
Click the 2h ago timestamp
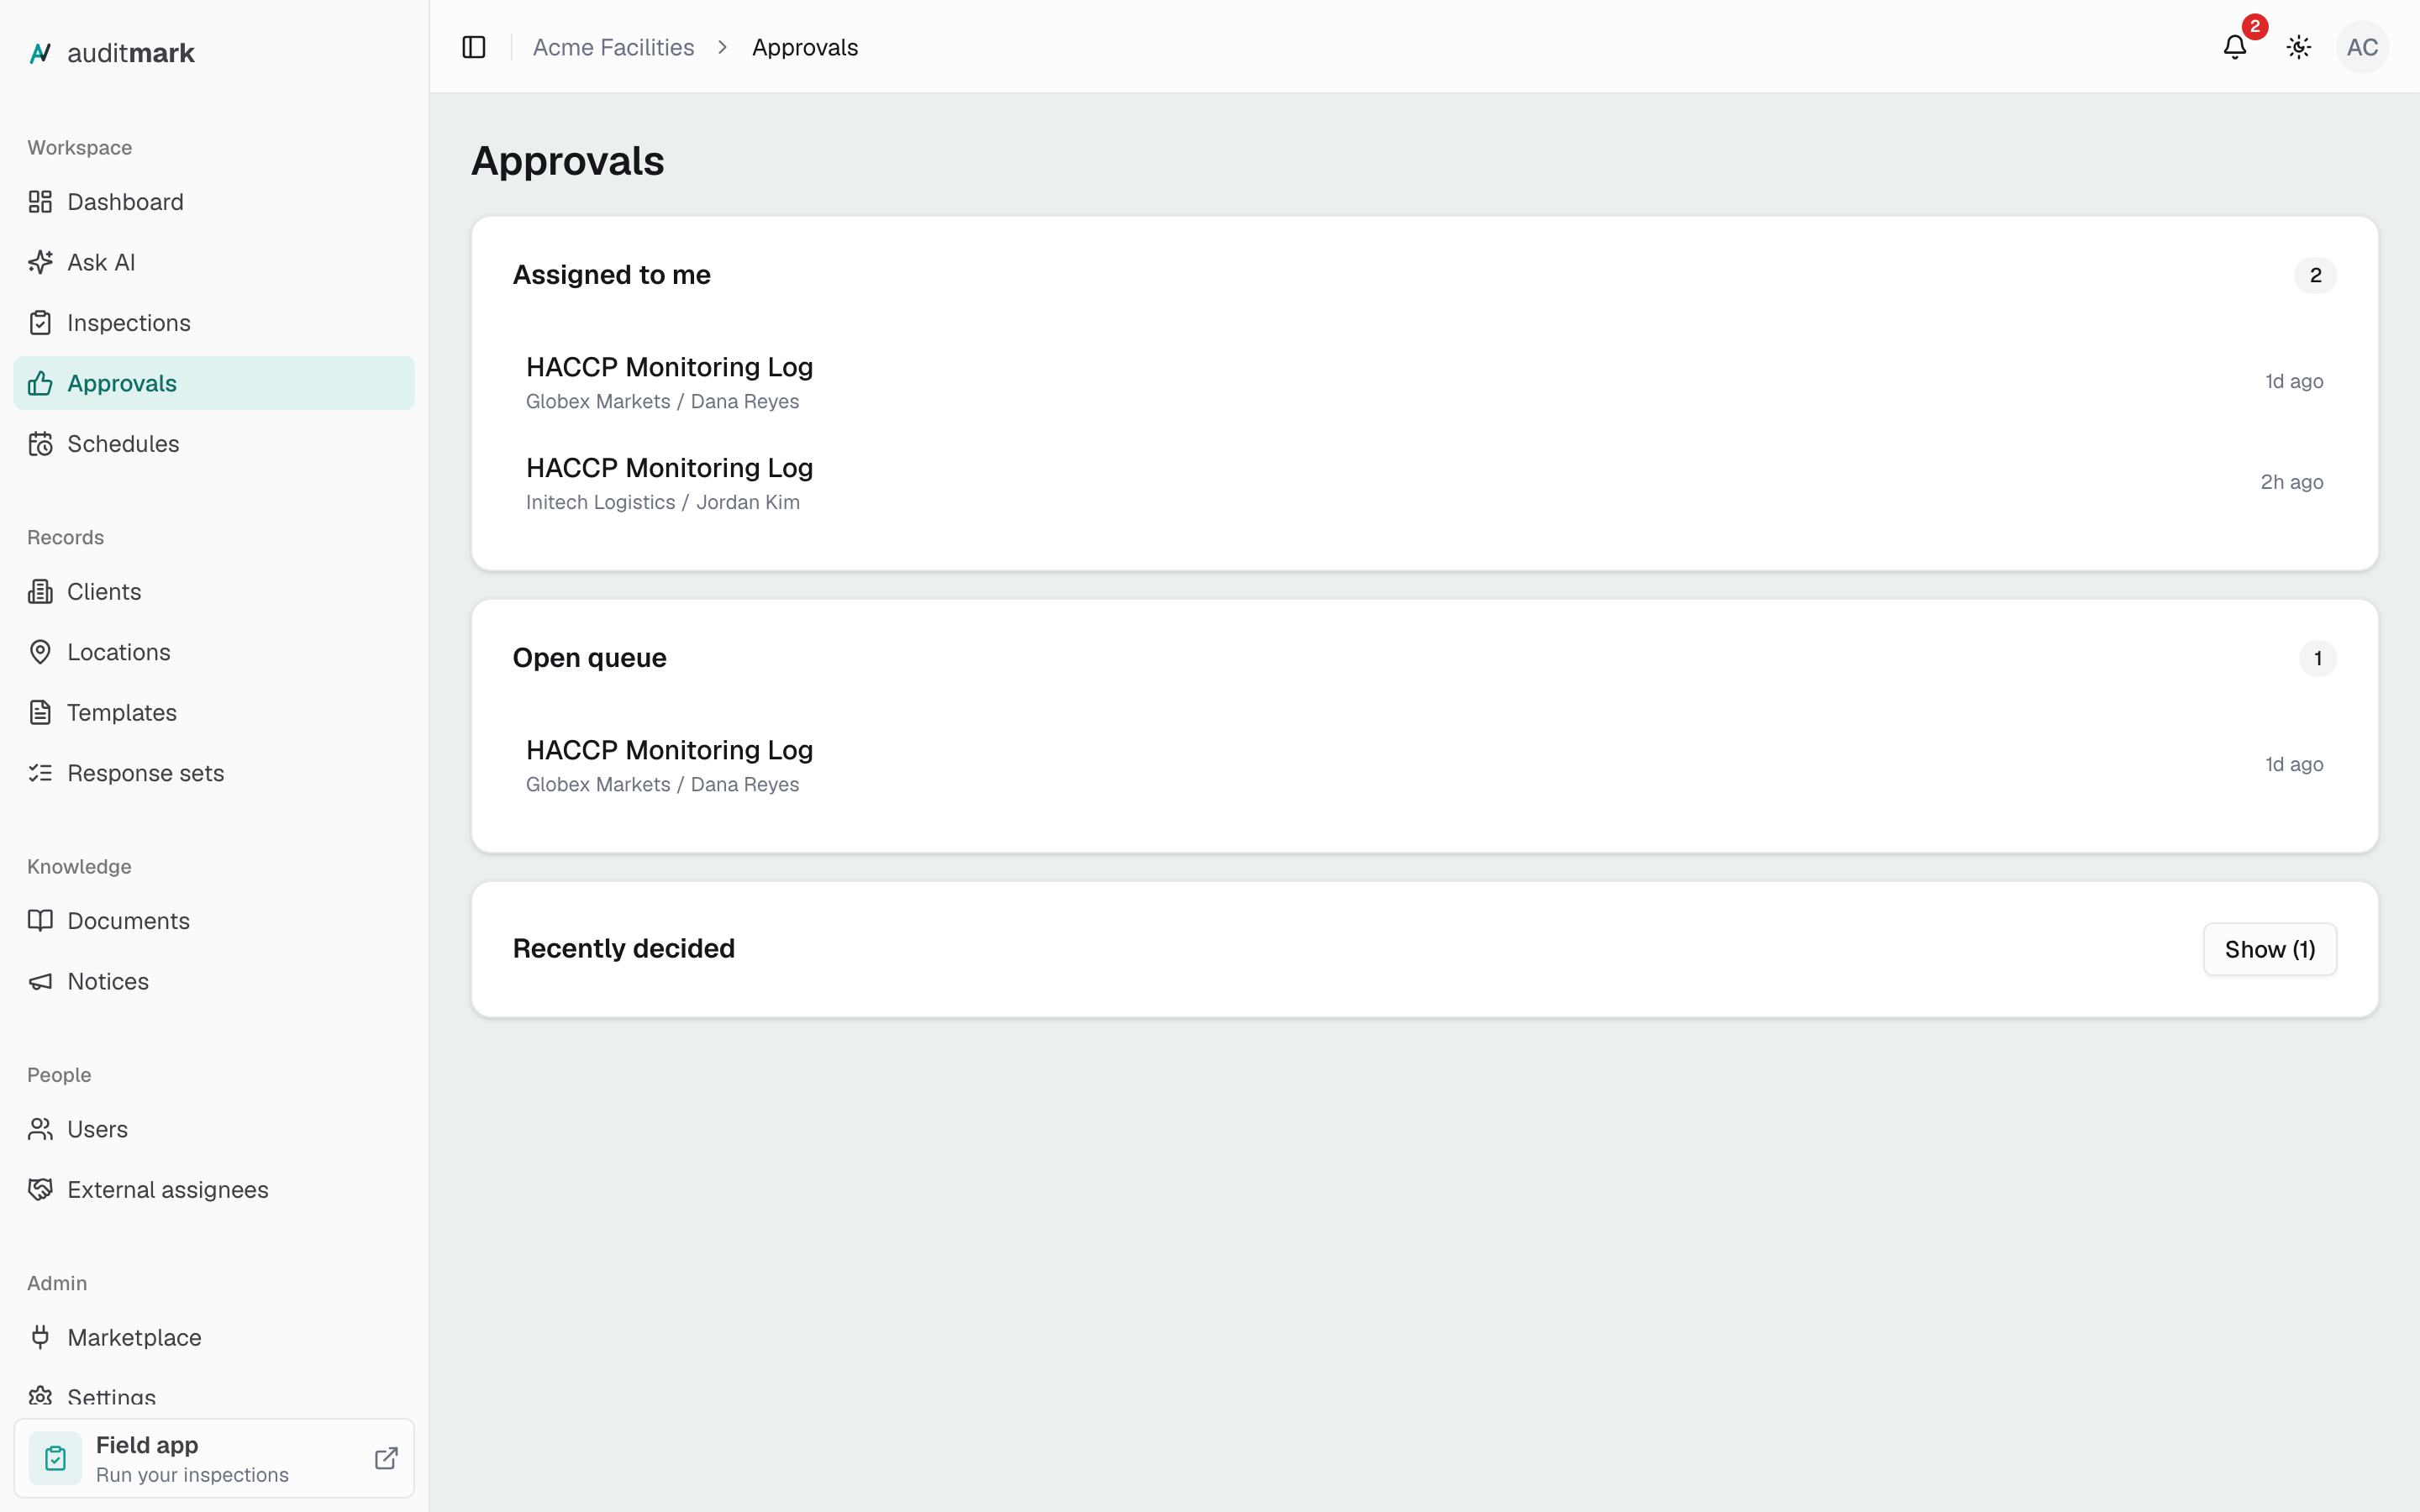(2292, 482)
